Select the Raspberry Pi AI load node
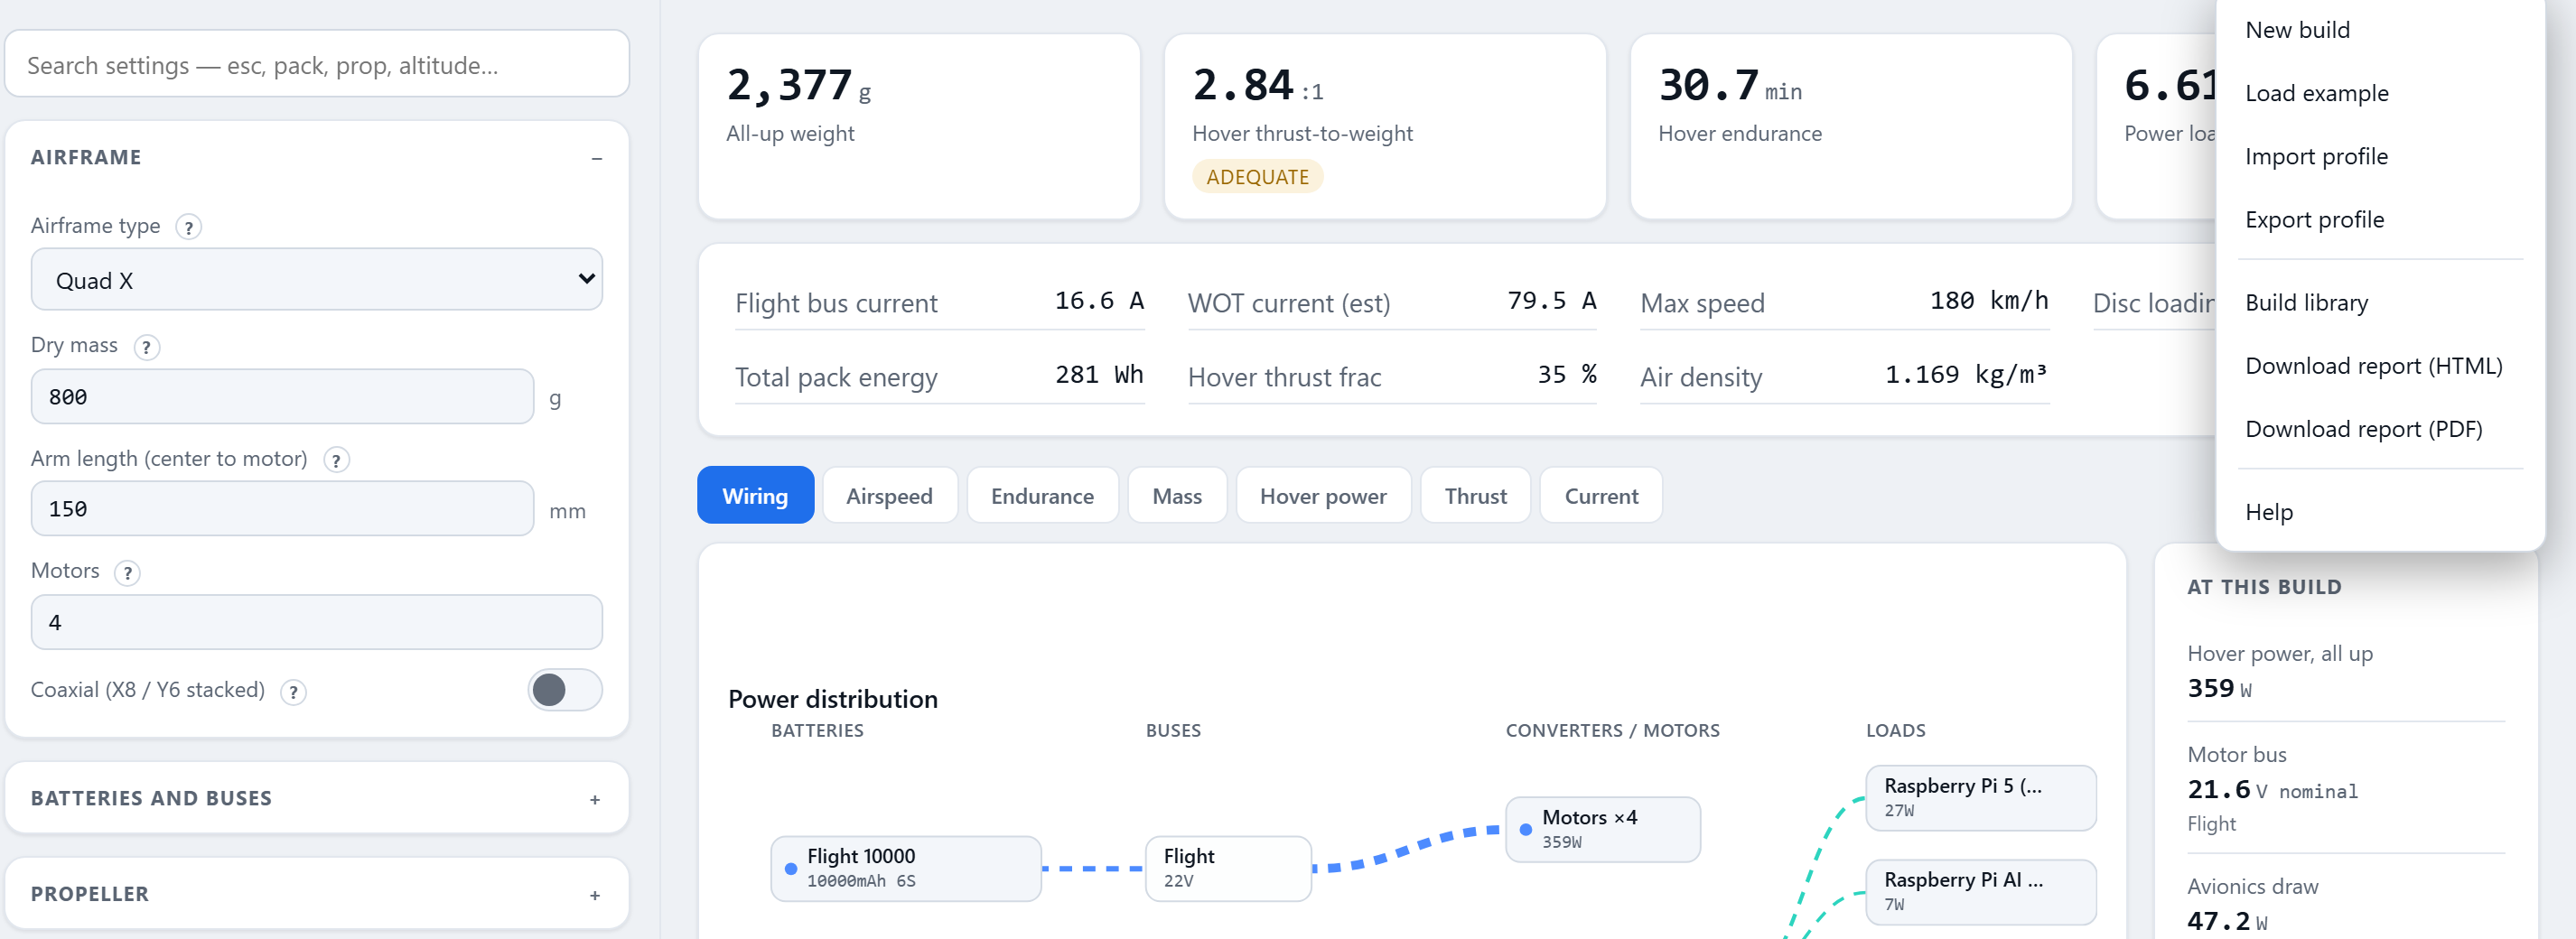The height and width of the screenshot is (939, 2576). pyautogui.click(x=1981, y=891)
